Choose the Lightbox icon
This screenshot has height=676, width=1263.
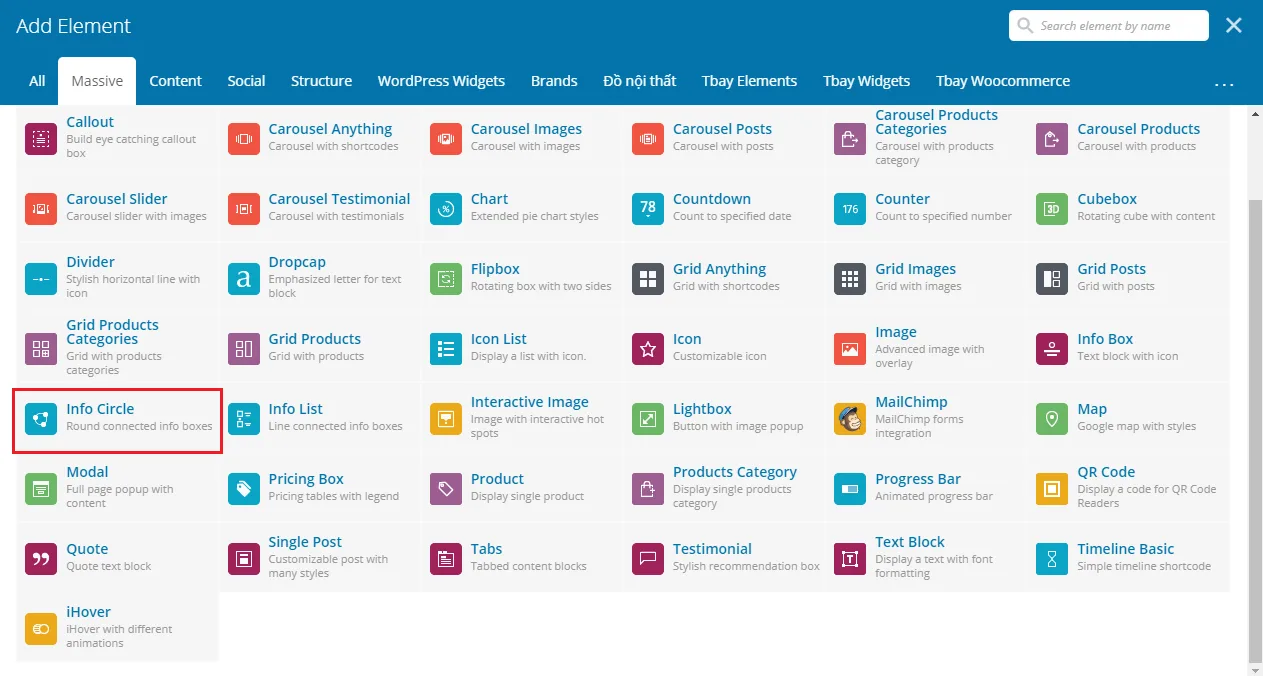pos(648,419)
